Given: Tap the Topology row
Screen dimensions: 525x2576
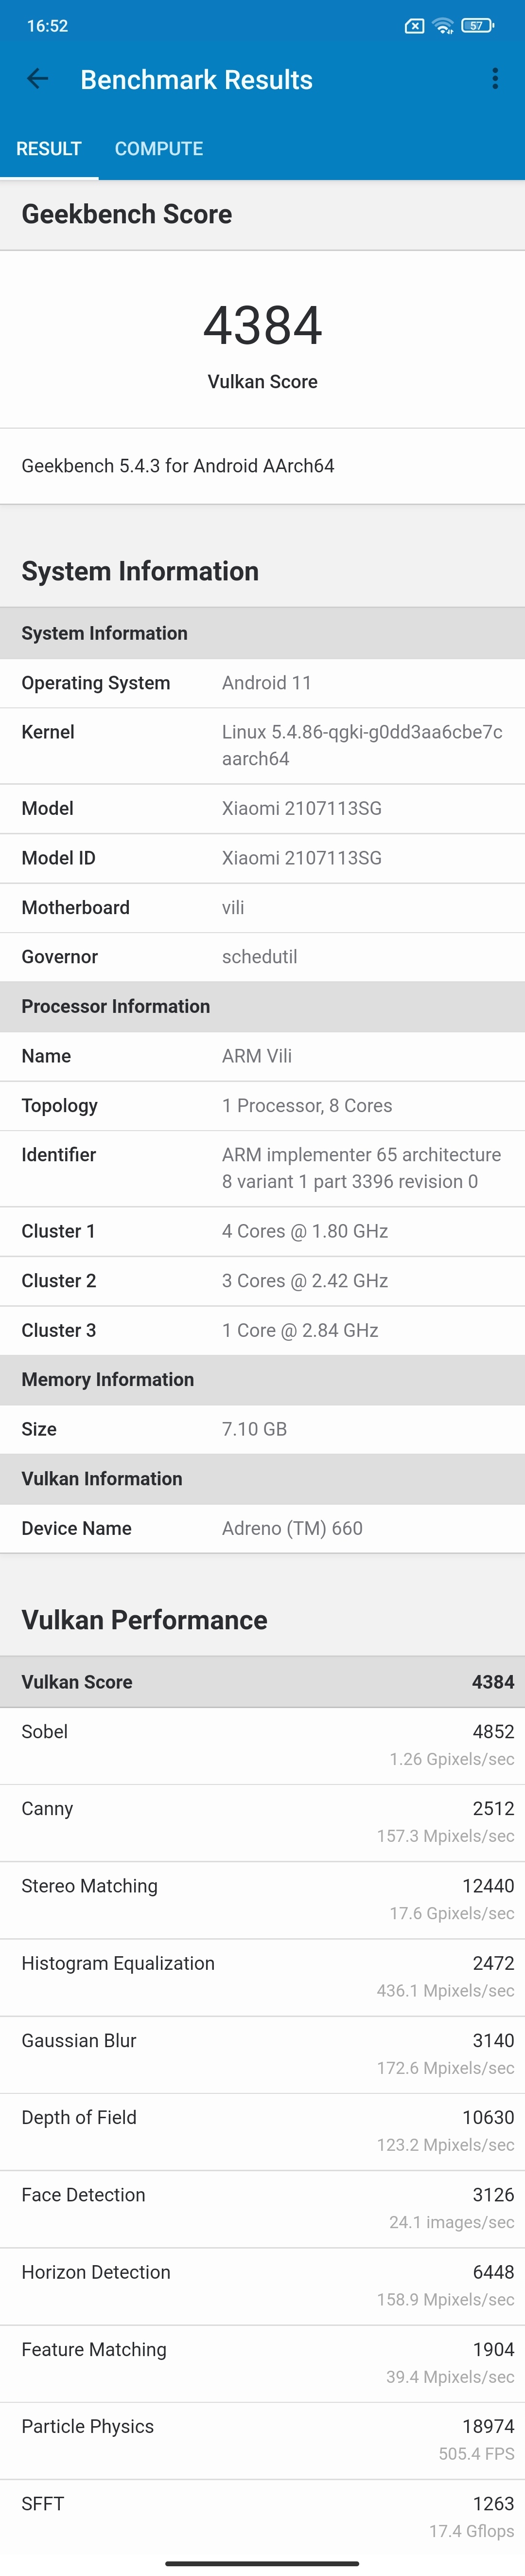Looking at the screenshot, I should click(262, 1105).
